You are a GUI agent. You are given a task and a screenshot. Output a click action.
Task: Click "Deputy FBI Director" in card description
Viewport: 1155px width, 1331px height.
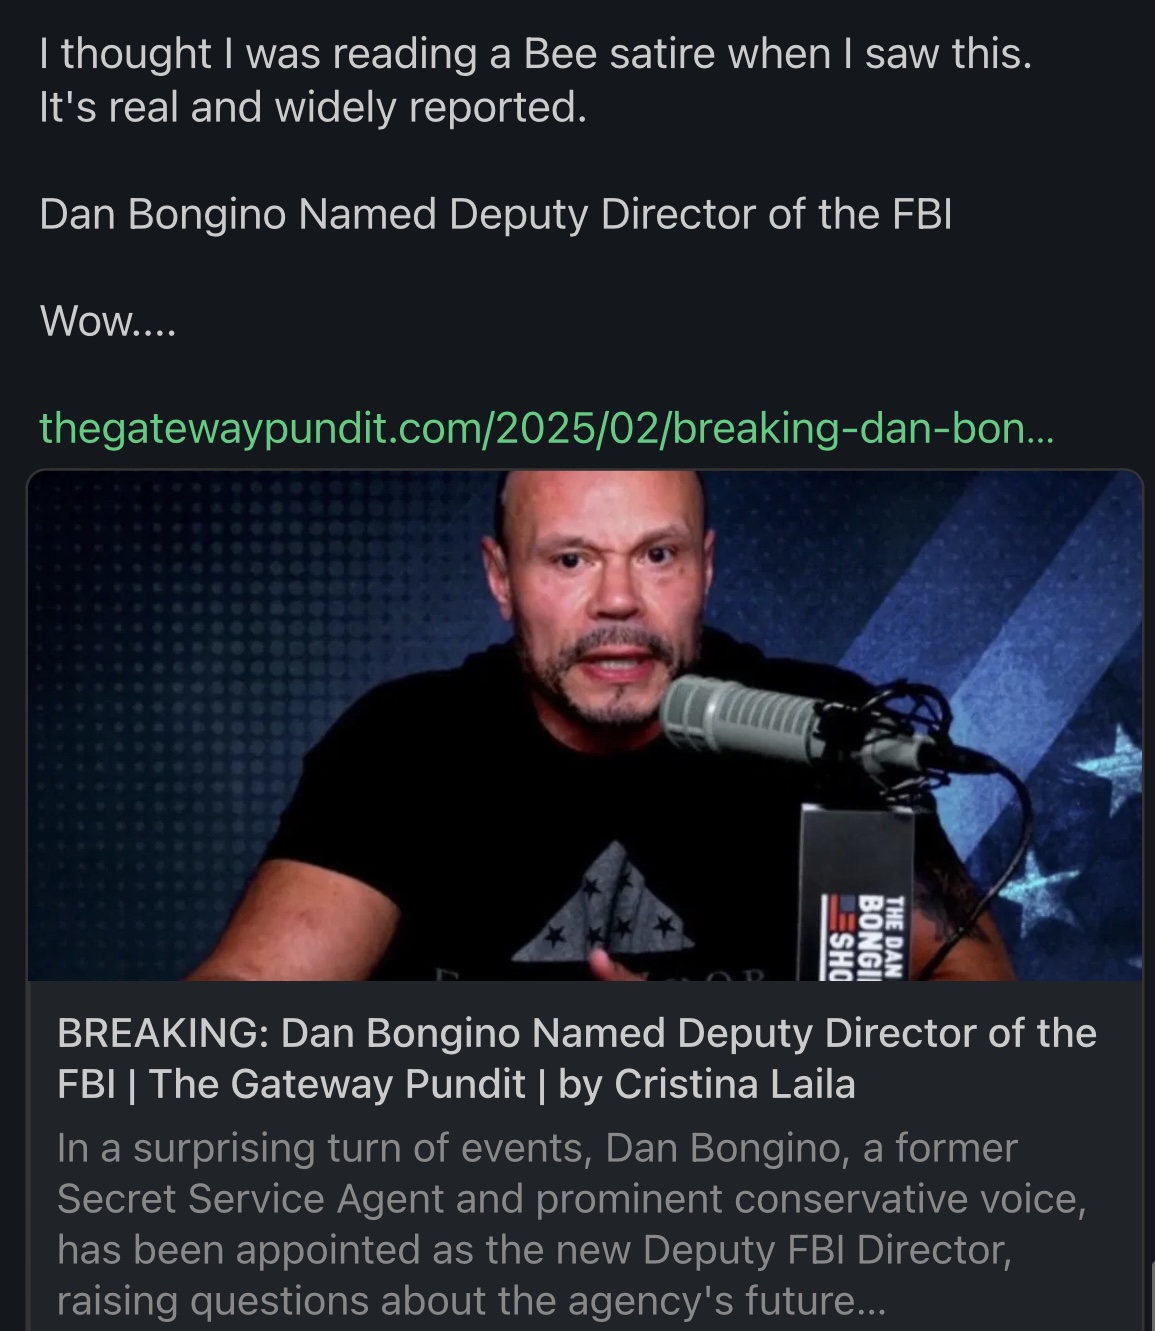(826, 1250)
